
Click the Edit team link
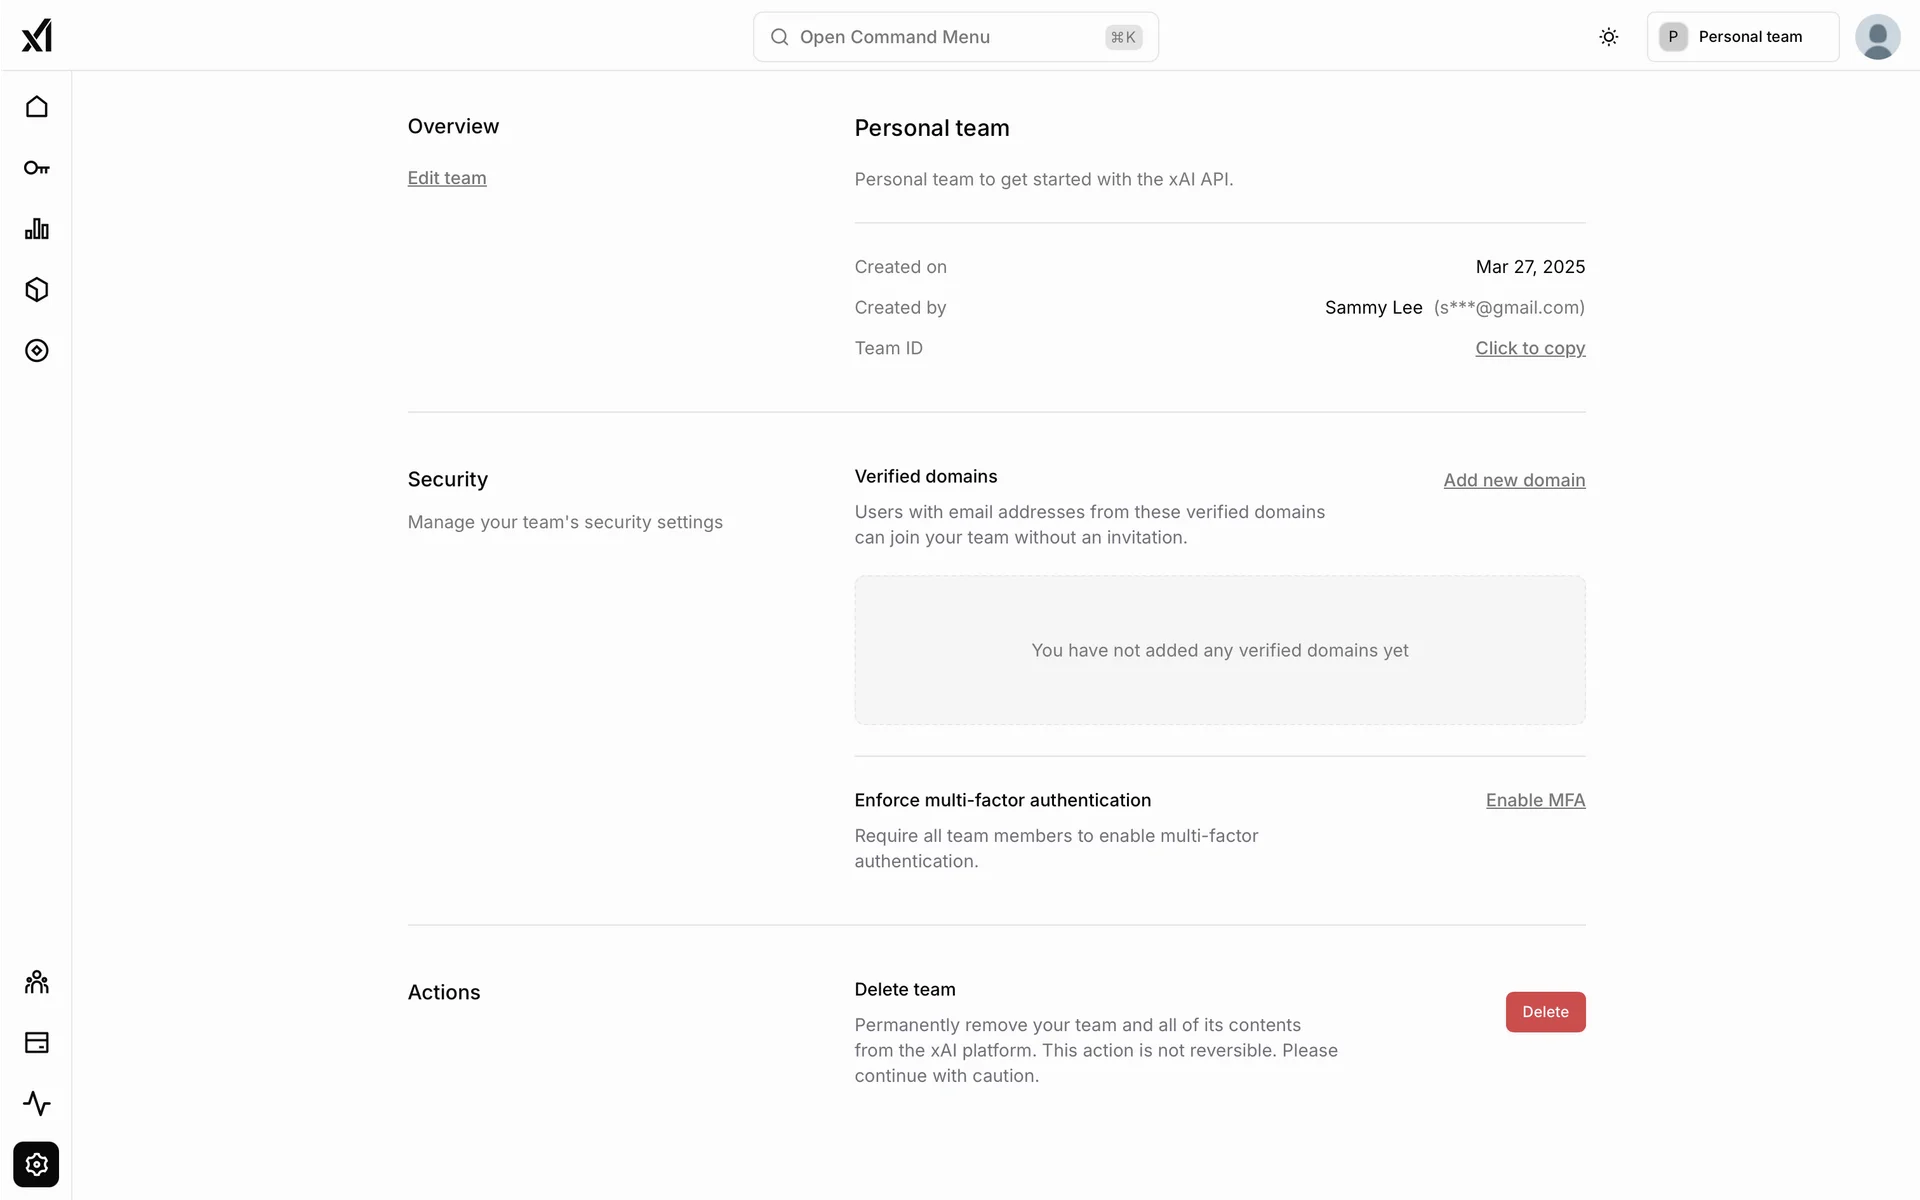click(447, 178)
